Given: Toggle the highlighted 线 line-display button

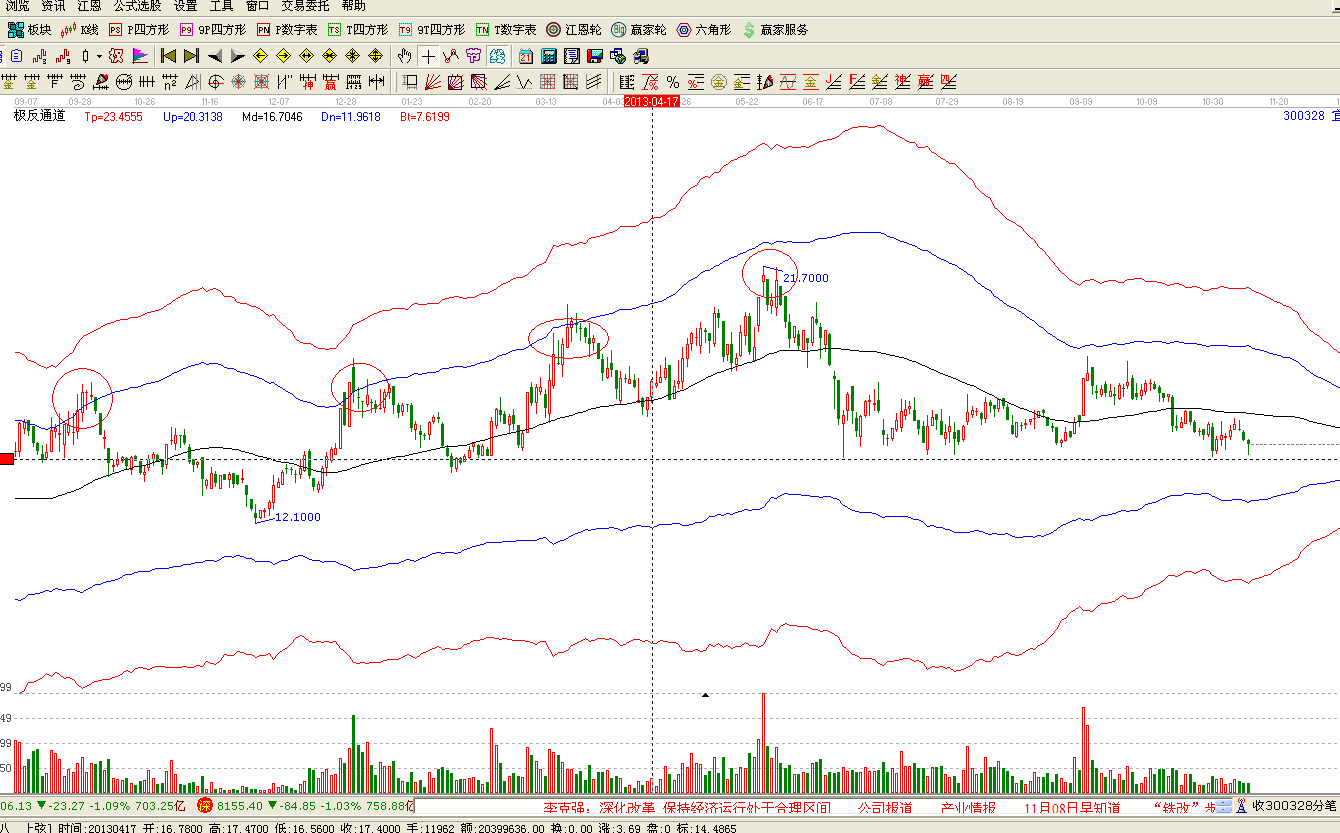Looking at the screenshot, I should coord(497,56).
